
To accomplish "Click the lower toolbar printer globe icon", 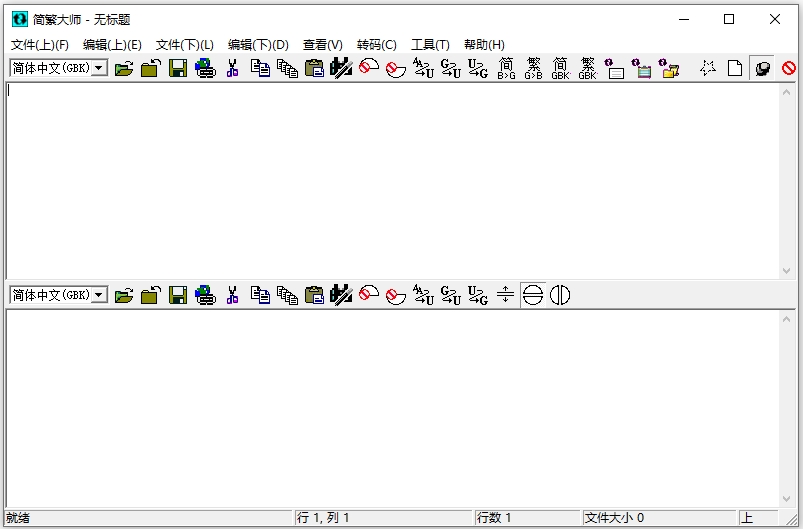I will [205, 295].
